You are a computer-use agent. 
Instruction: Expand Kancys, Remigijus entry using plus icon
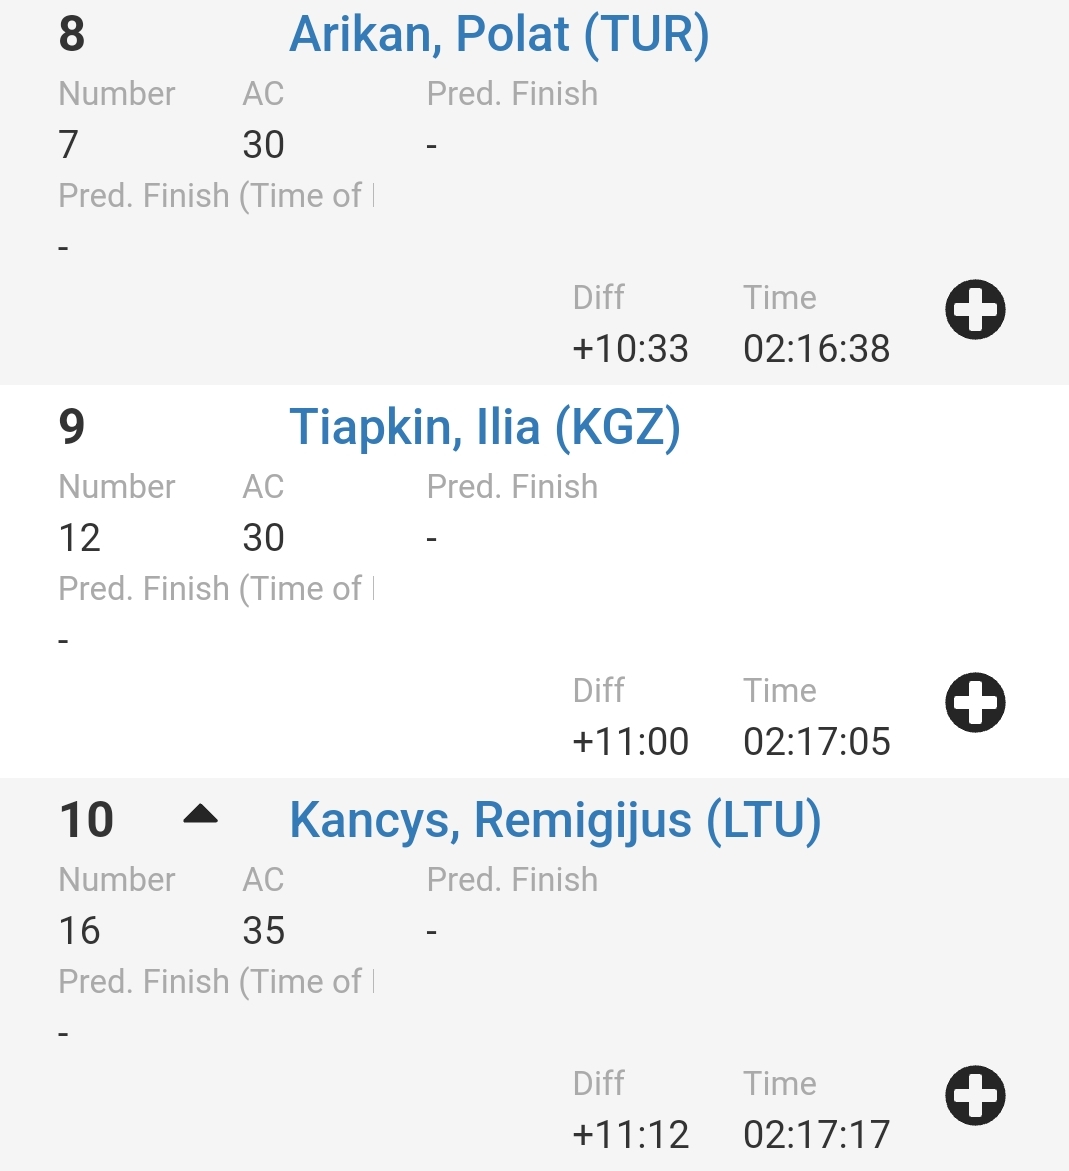(975, 1096)
